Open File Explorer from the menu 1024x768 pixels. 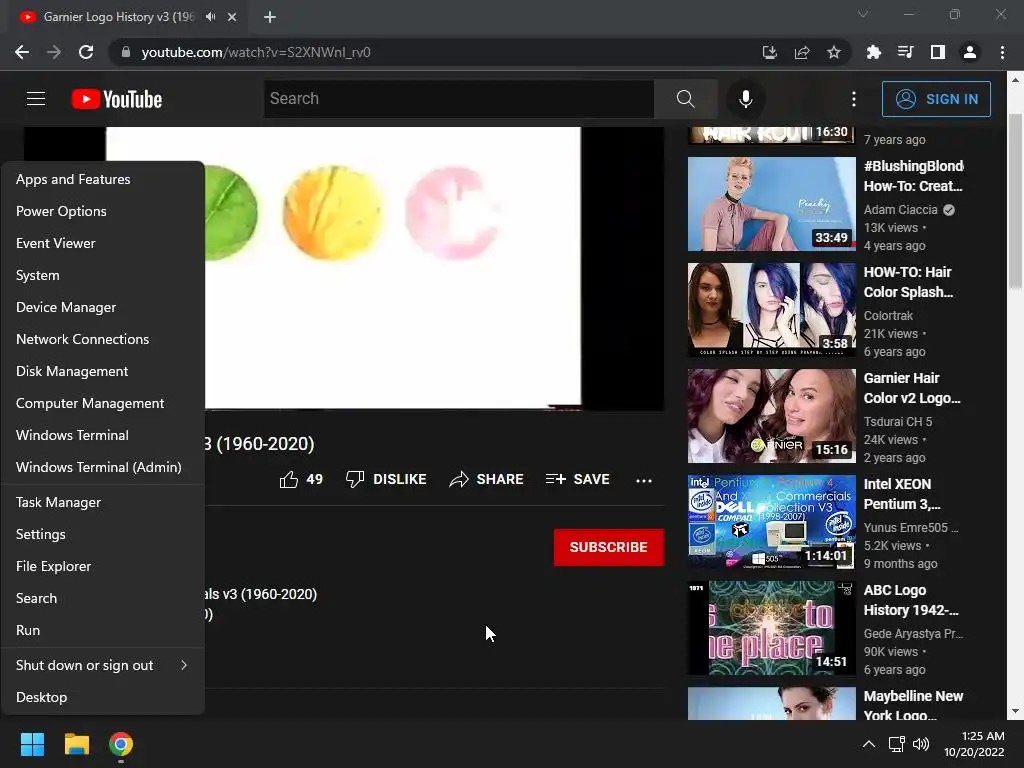pos(103,566)
